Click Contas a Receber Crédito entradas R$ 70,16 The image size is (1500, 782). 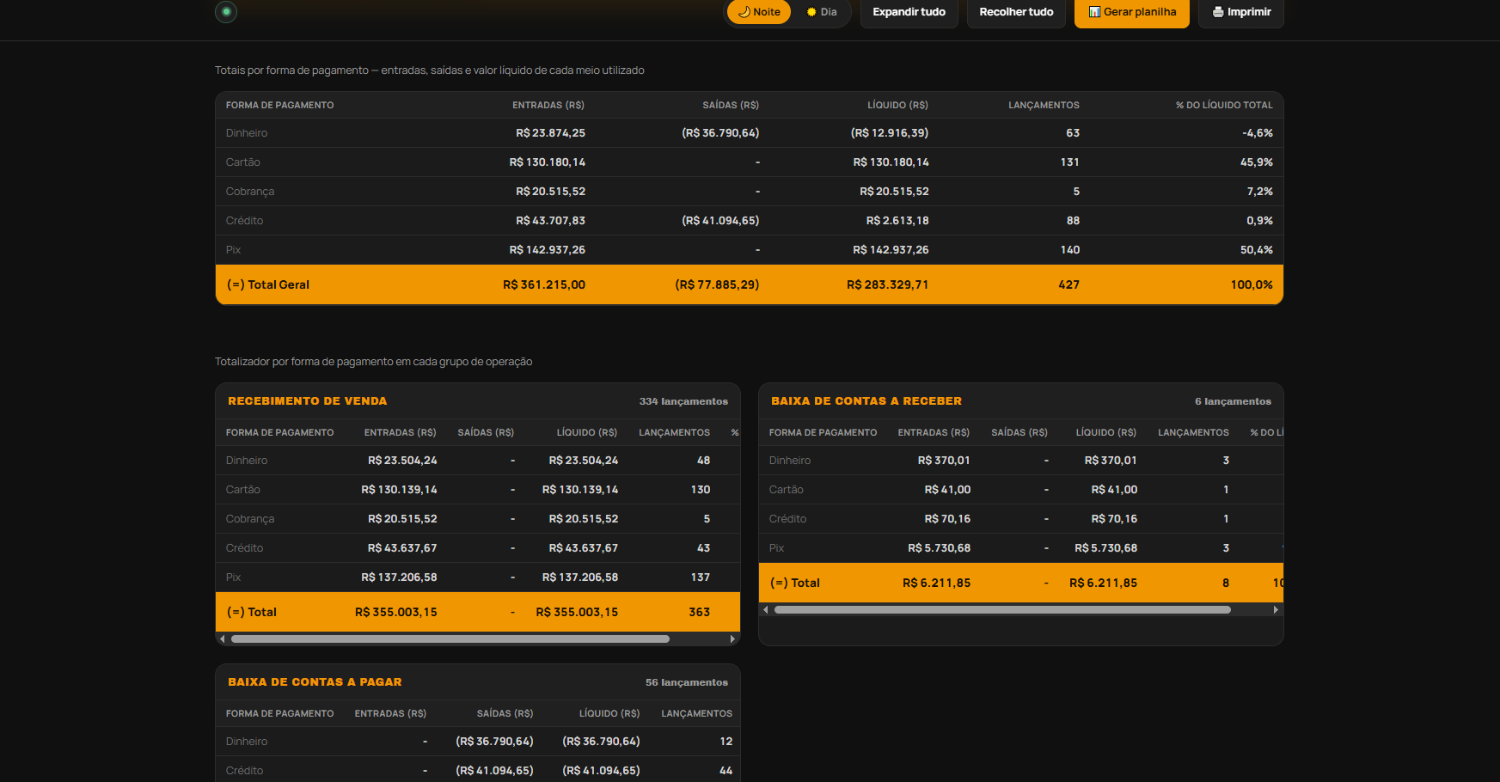[x=947, y=519]
